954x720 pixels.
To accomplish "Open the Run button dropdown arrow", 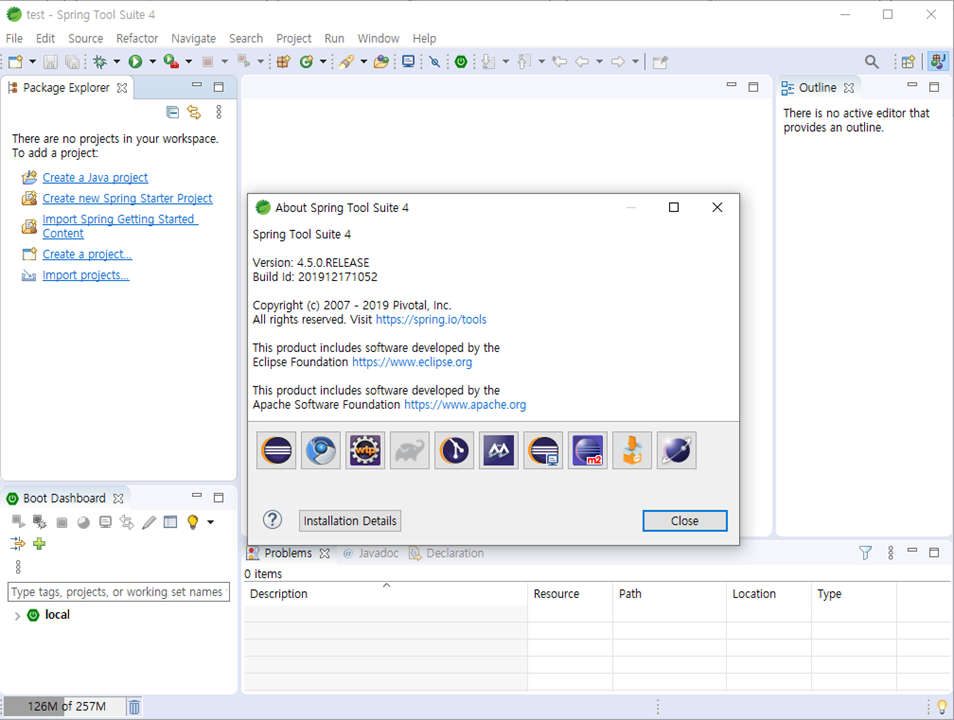I will tap(151, 61).
